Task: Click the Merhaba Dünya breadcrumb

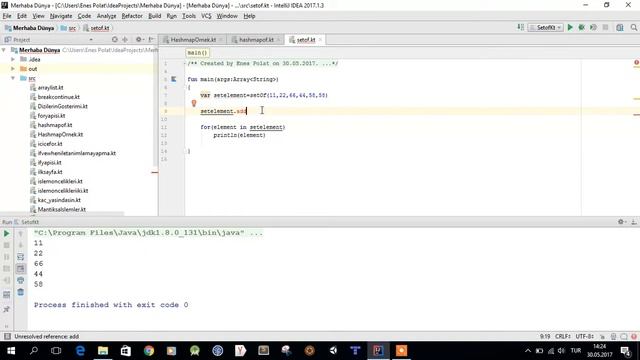Action: click(x=30, y=28)
